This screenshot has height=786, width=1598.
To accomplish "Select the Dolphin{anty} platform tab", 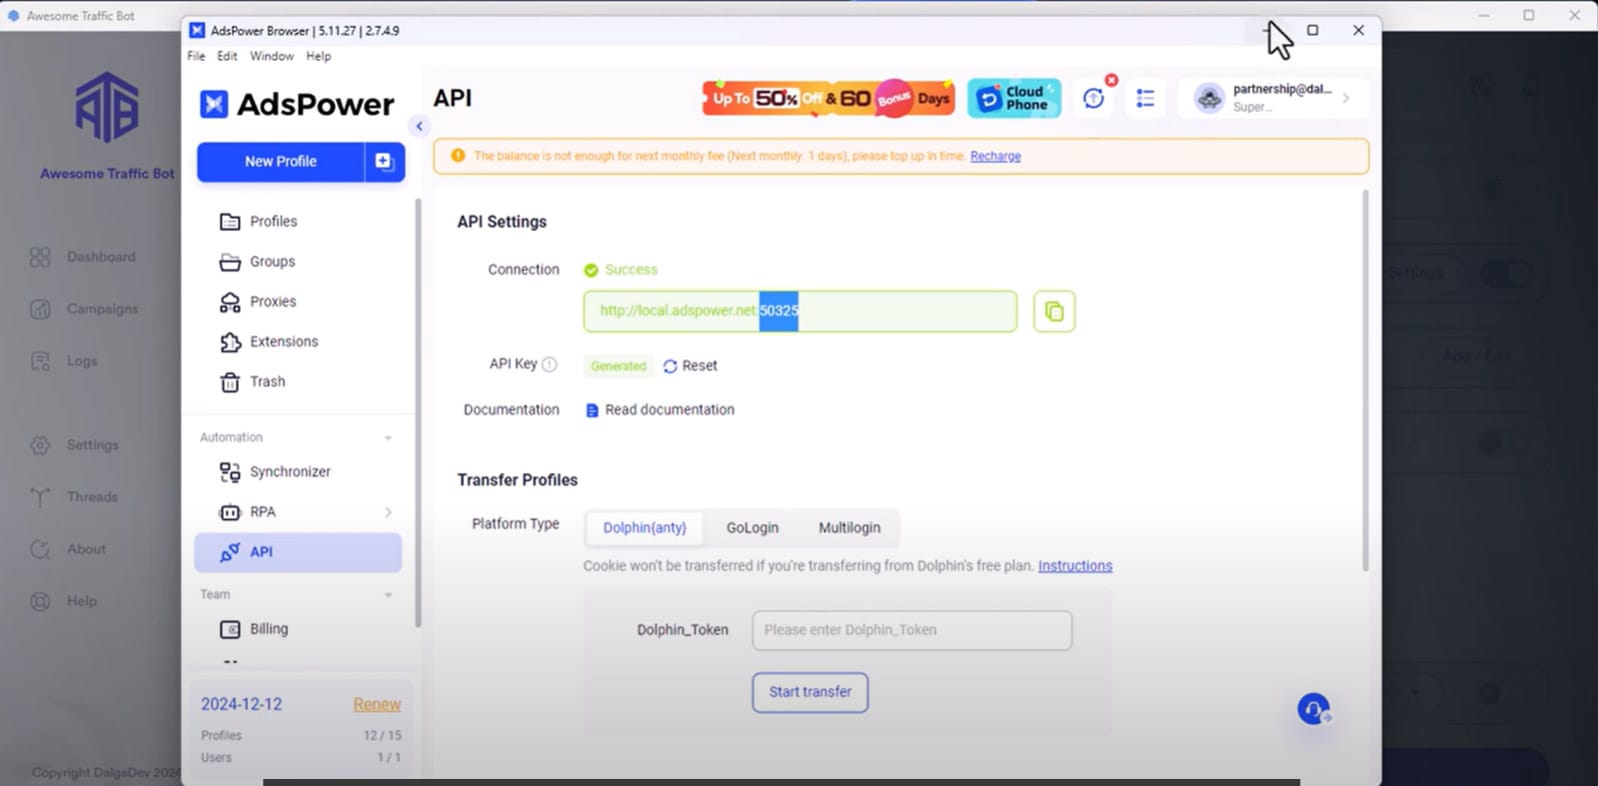I will click(644, 528).
